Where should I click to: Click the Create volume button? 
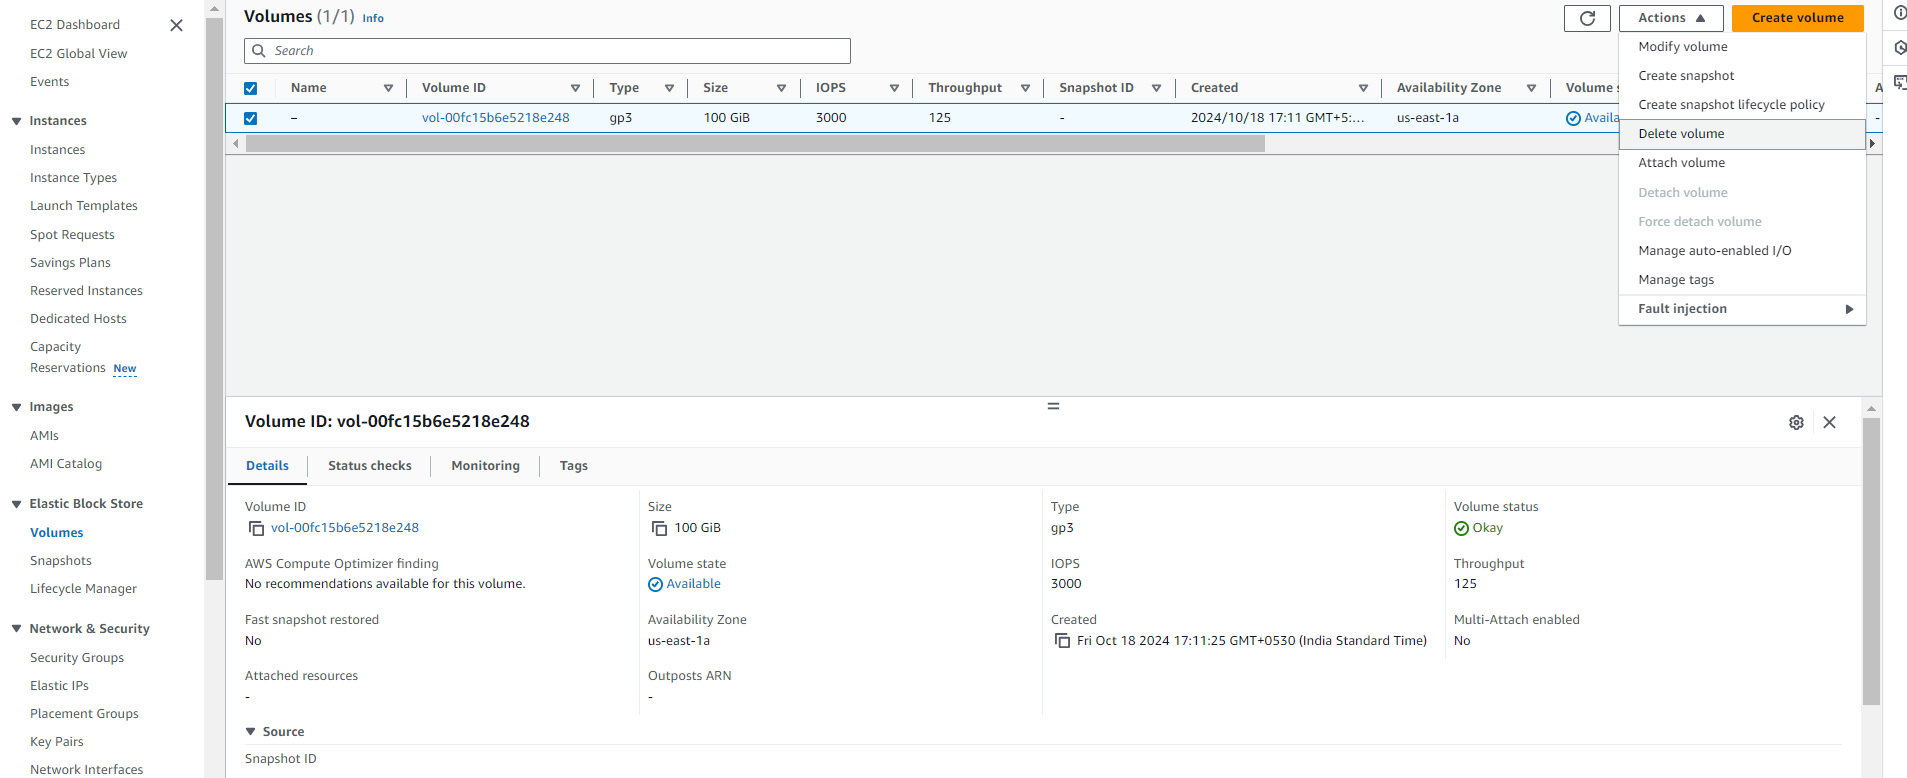pos(1797,18)
